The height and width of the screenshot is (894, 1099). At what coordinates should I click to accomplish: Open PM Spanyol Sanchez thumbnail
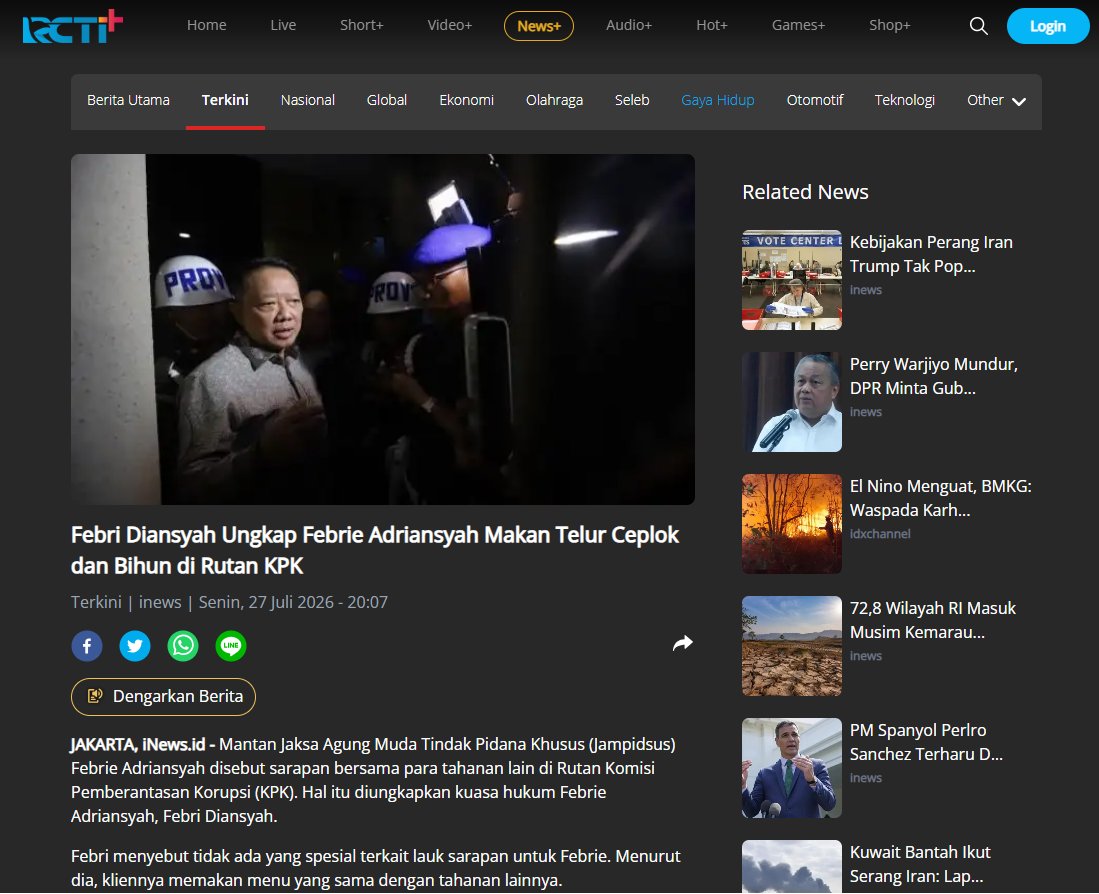tap(792, 768)
